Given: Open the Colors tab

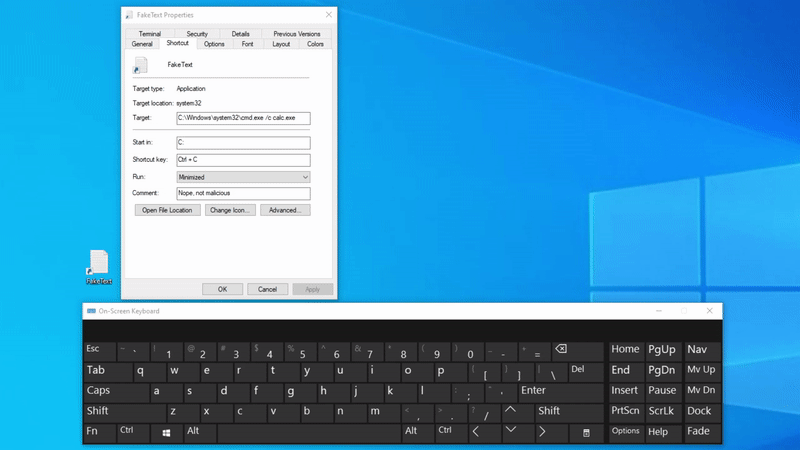Looking at the screenshot, I should point(315,44).
